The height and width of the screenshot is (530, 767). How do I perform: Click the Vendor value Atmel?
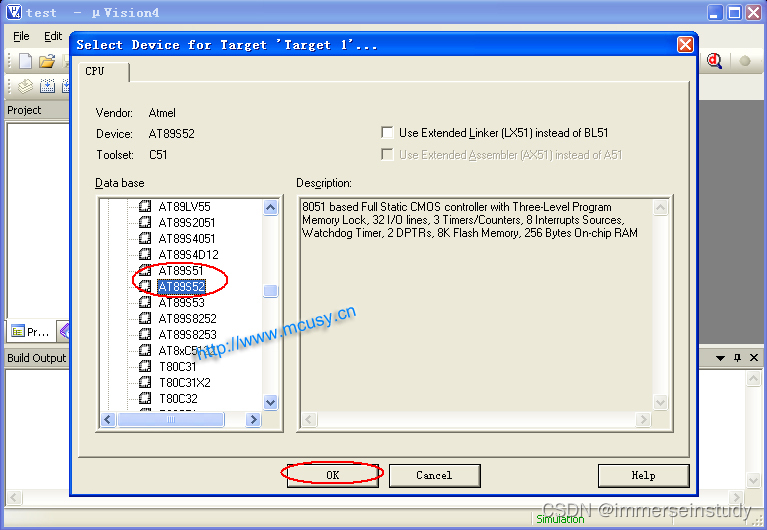162,113
